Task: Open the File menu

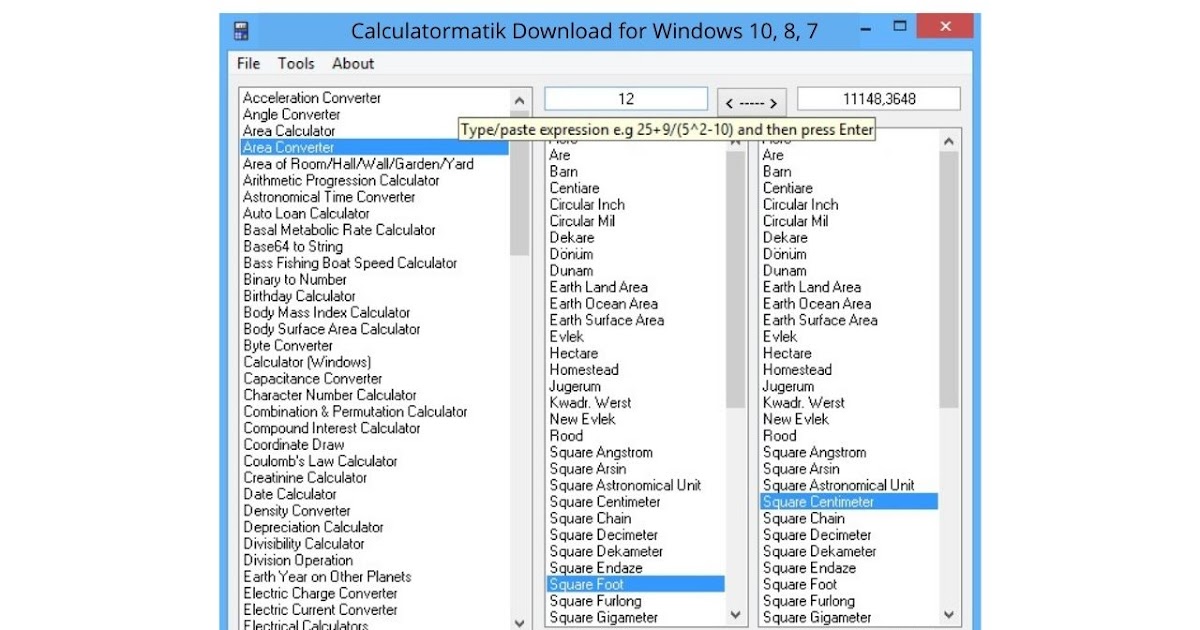Action: point(248,63)
